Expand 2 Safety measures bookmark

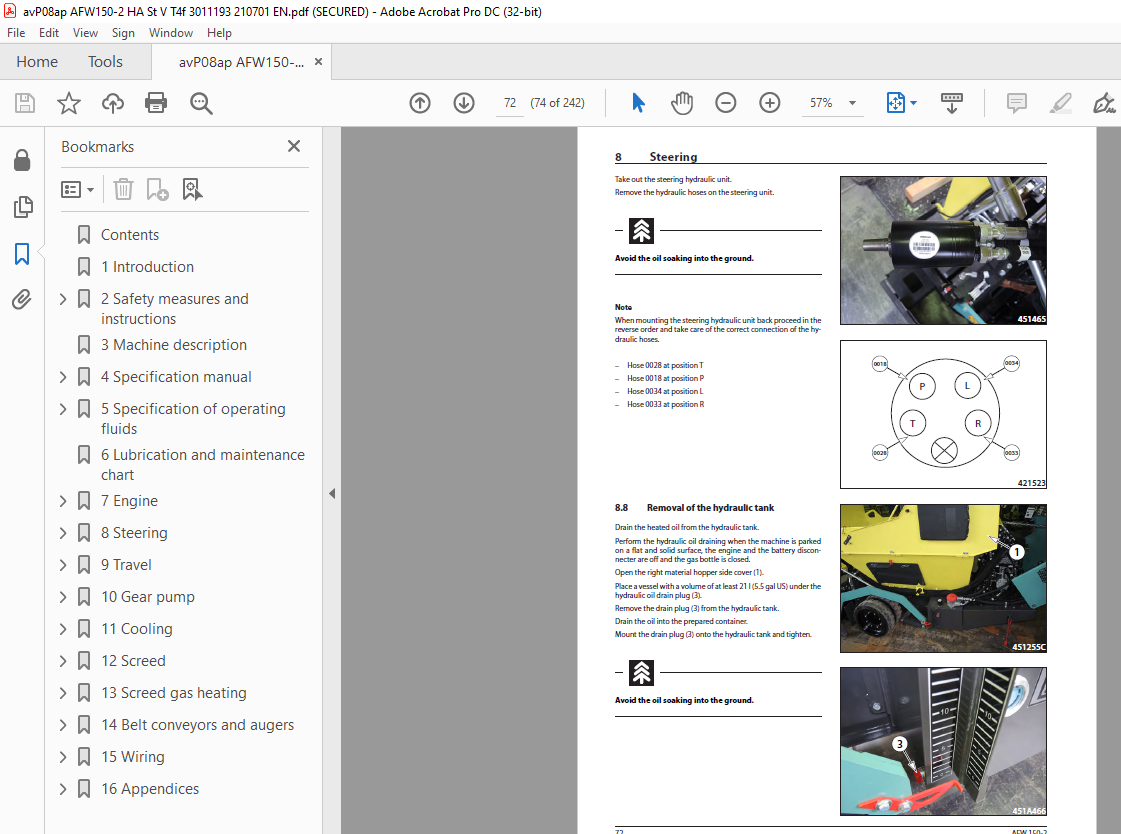tap(63, 299)
